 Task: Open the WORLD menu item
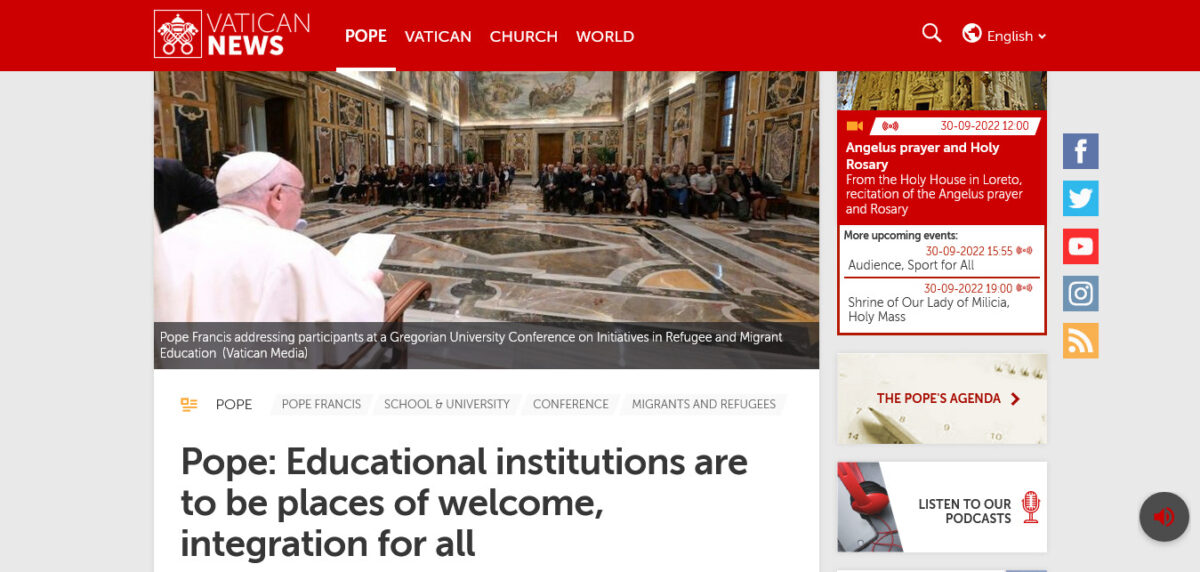point(605,36)
